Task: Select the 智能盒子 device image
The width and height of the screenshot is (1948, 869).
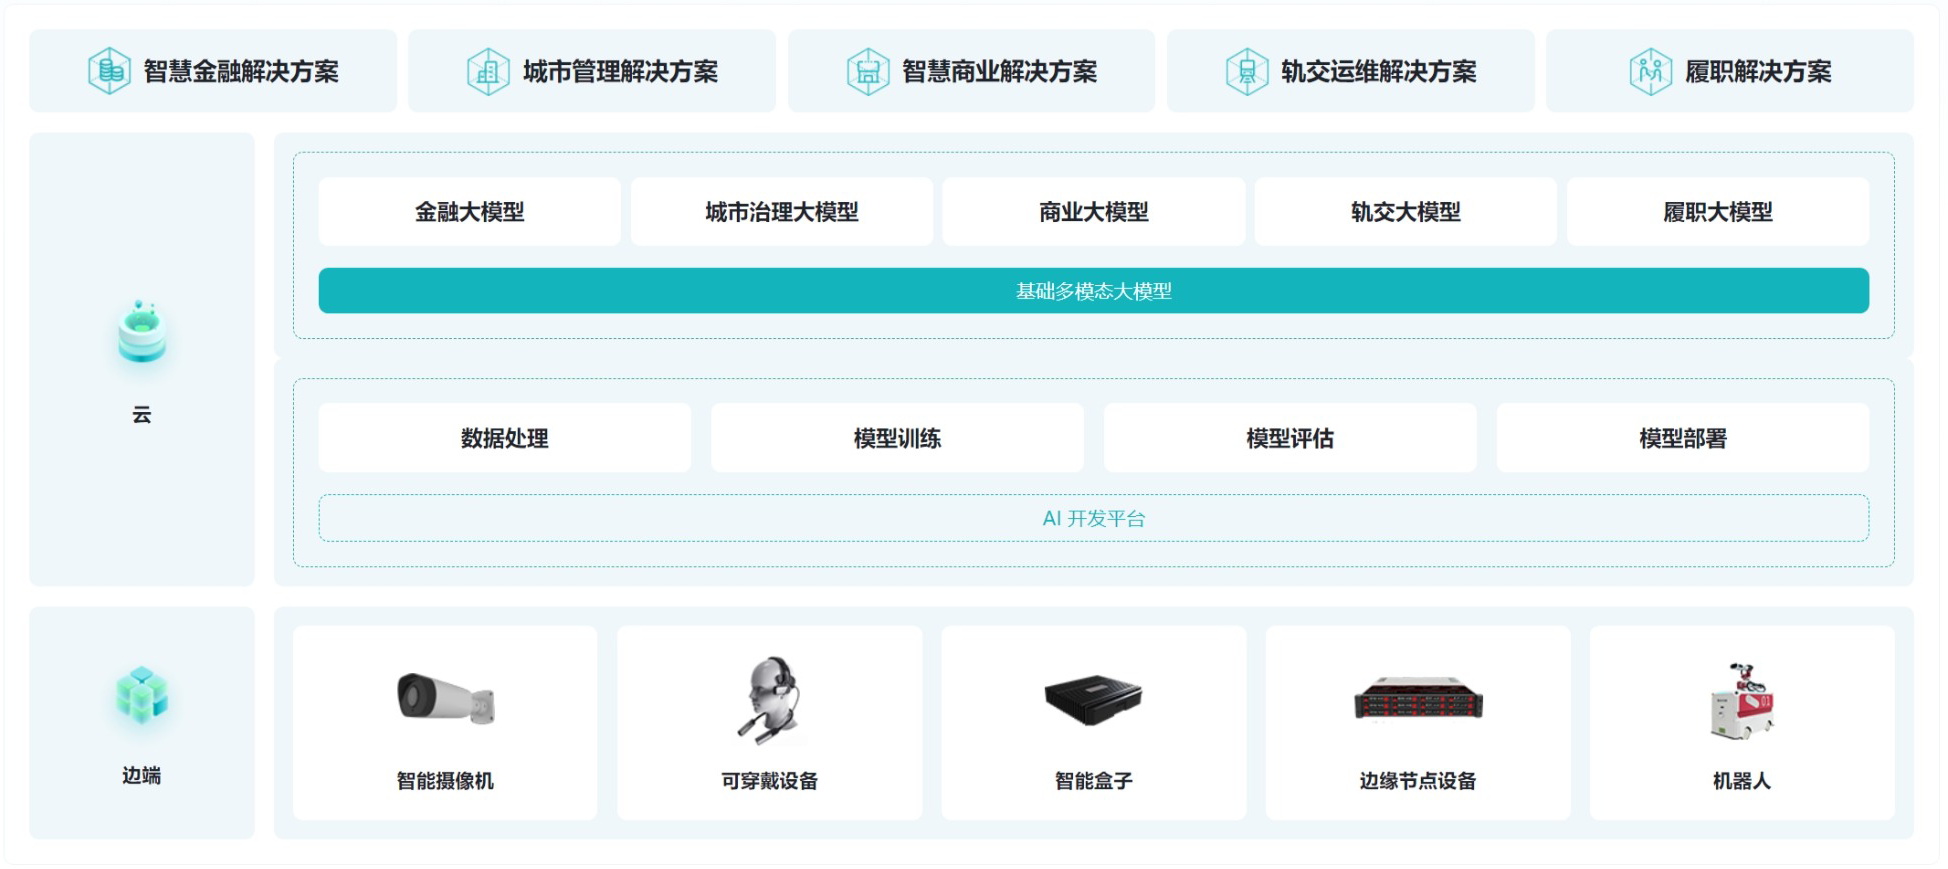Action: click(1093, 698)
